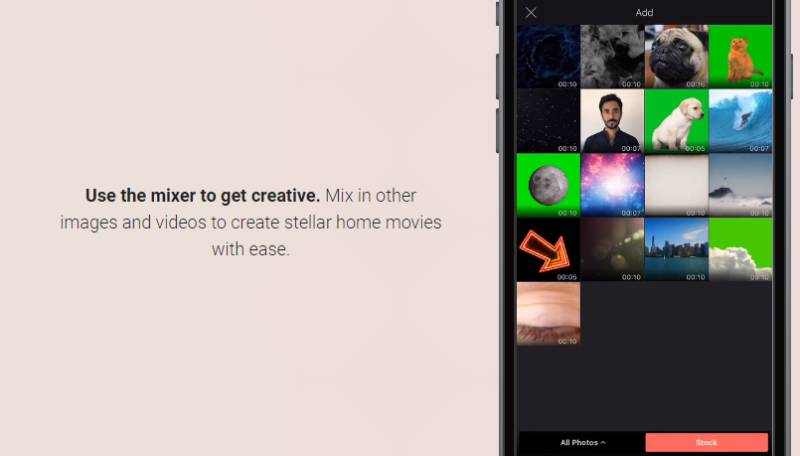Add the clouds on green screen clip
Image resolution: width=800 pixels, height=456 pixels.
click(740, 249)
